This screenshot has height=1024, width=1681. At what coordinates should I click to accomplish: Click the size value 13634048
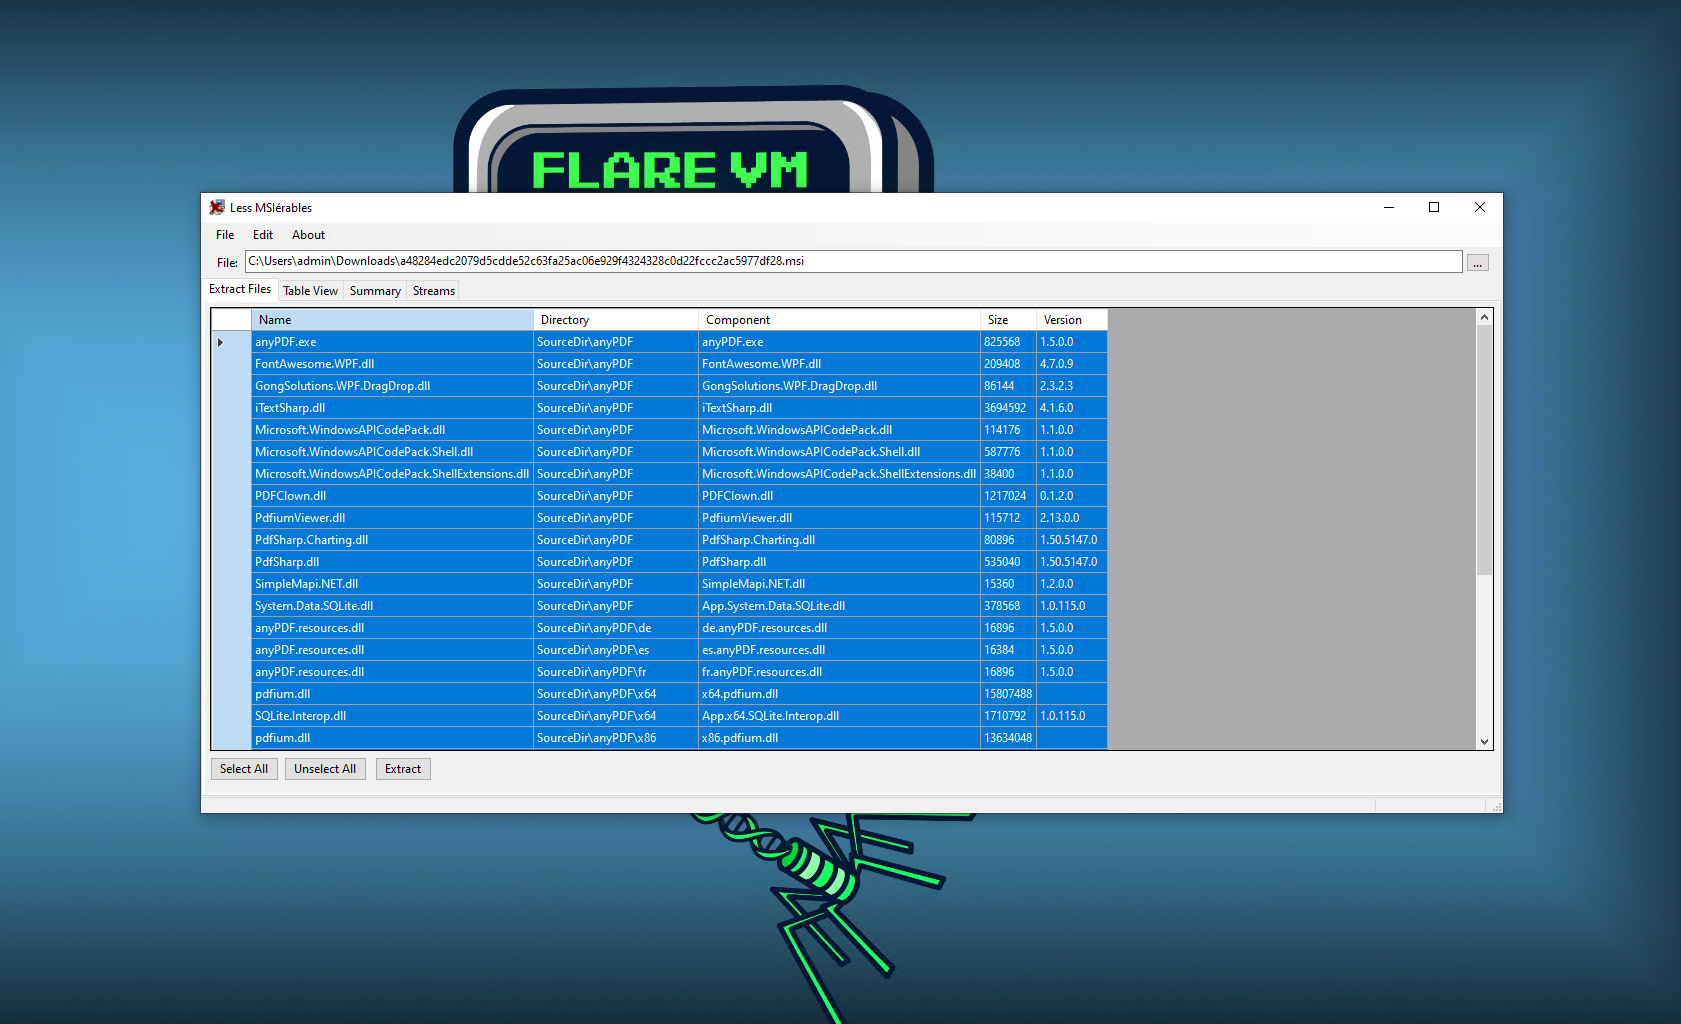pos(1008,738)
